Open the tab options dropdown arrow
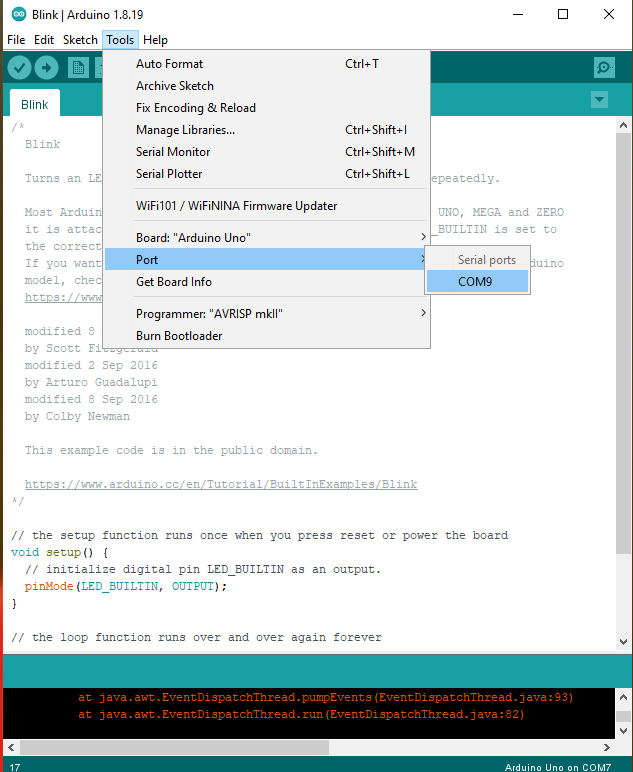633x772 pixels. [x=599, y=99]
